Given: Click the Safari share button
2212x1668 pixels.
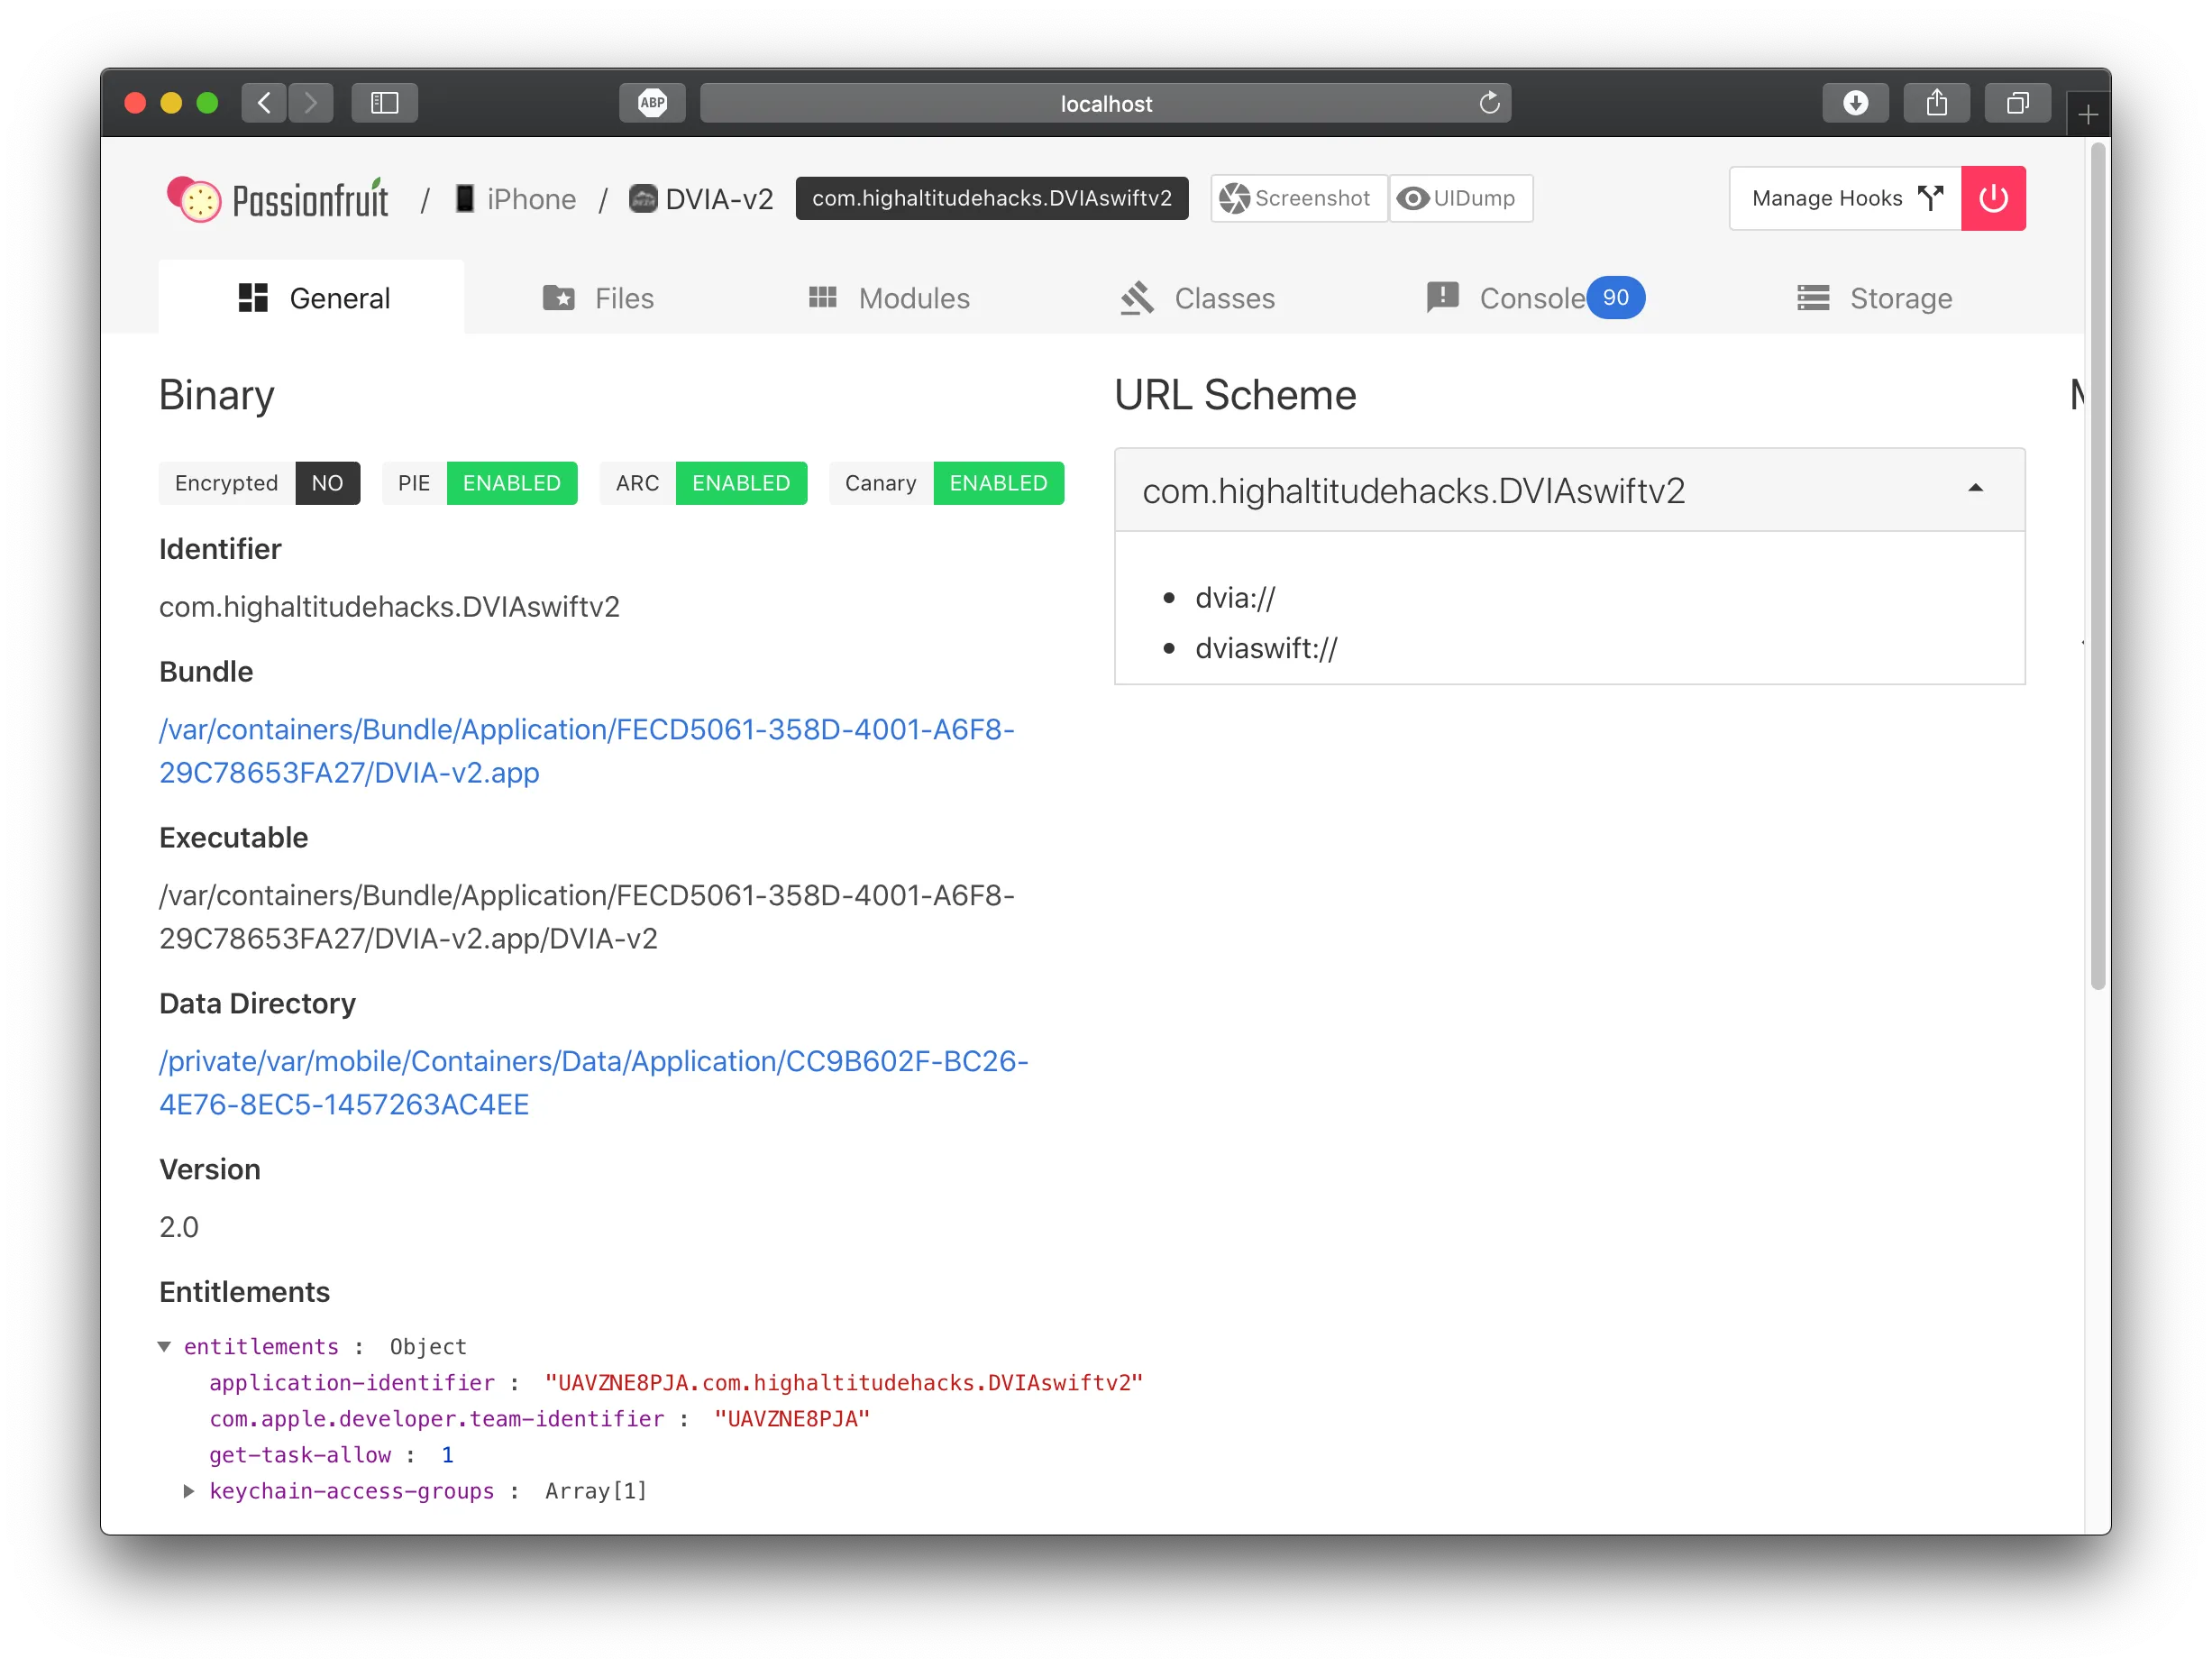Looking at the screenshot, I should (1936, 102).
